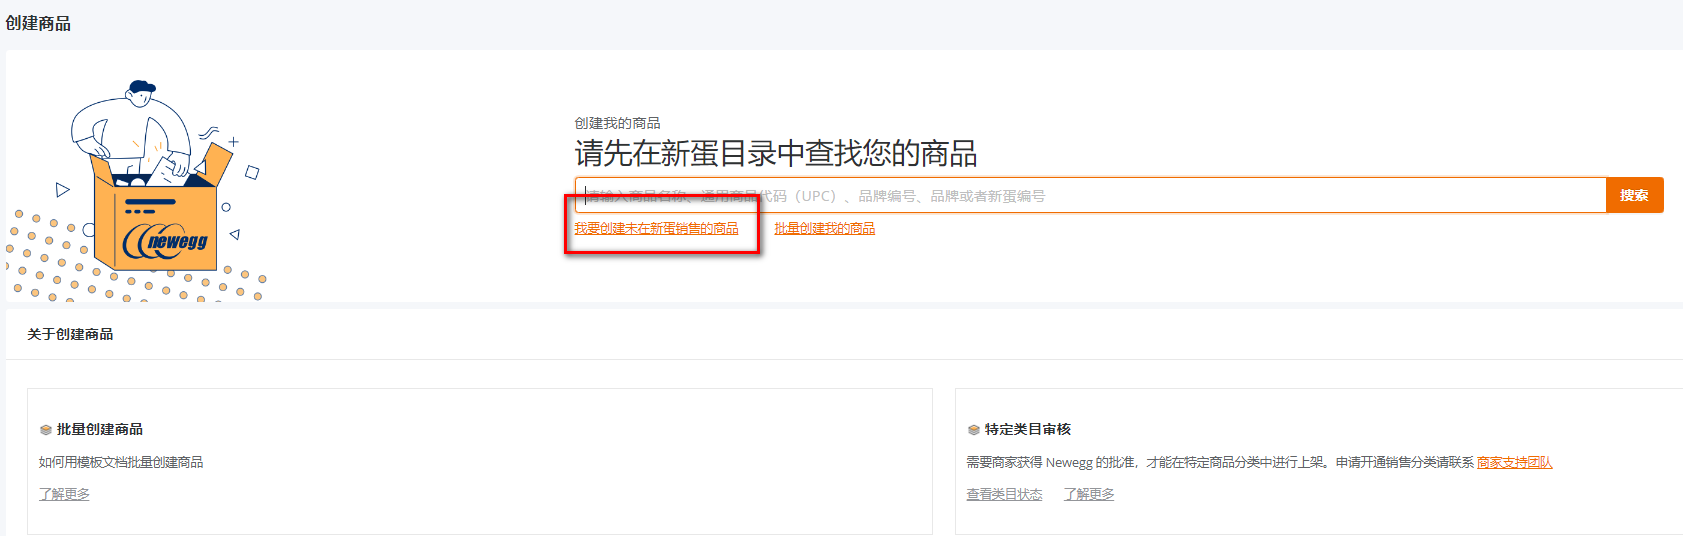Viewport: 1683px width, 536px height.
Task: Open 批量创建我的商品 link
Action: 824,229
